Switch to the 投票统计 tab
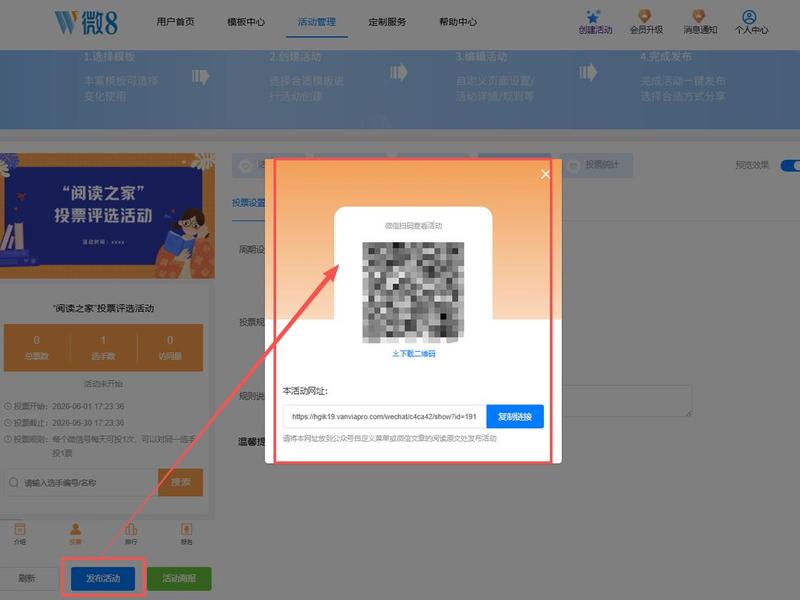The width and height of the screenshot is (800, 600). [x=597, y=165]
